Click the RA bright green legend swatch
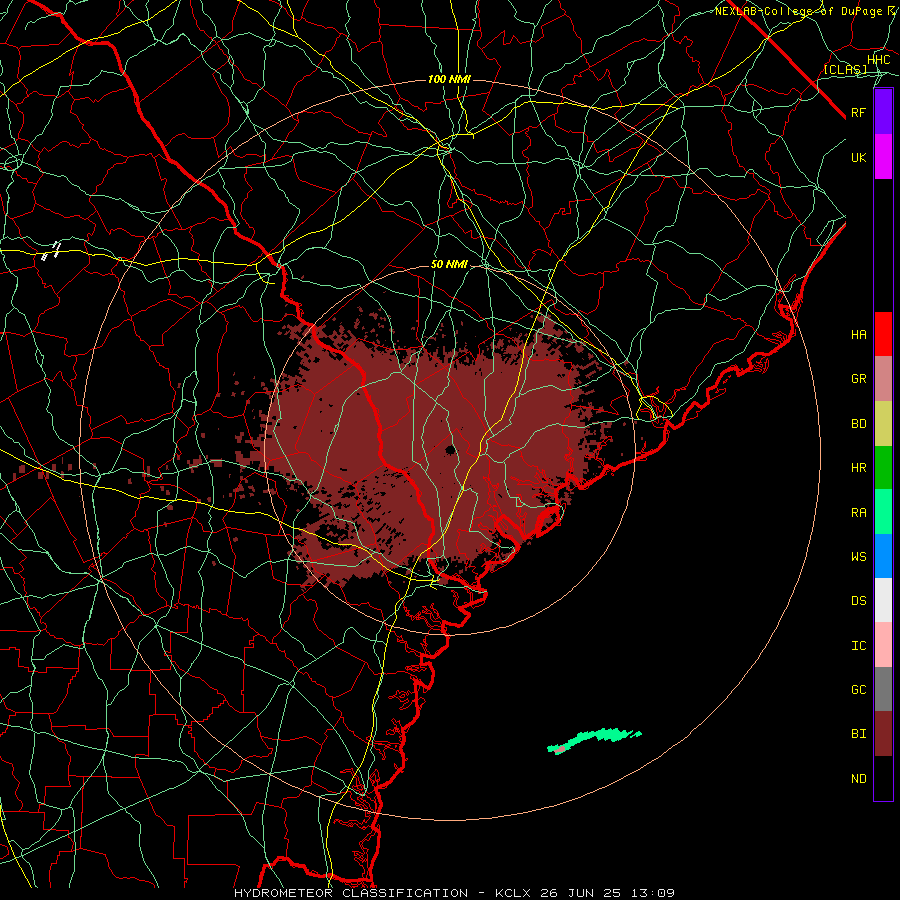The image size is (900, 900). 883,512
